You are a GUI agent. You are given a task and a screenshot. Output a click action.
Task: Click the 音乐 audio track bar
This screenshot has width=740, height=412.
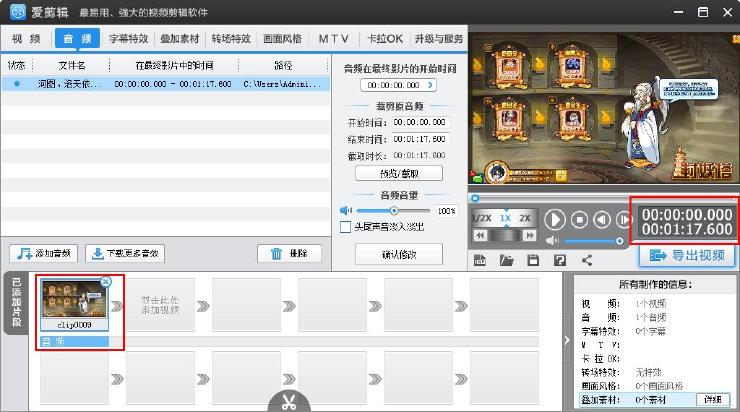(75, 341)
